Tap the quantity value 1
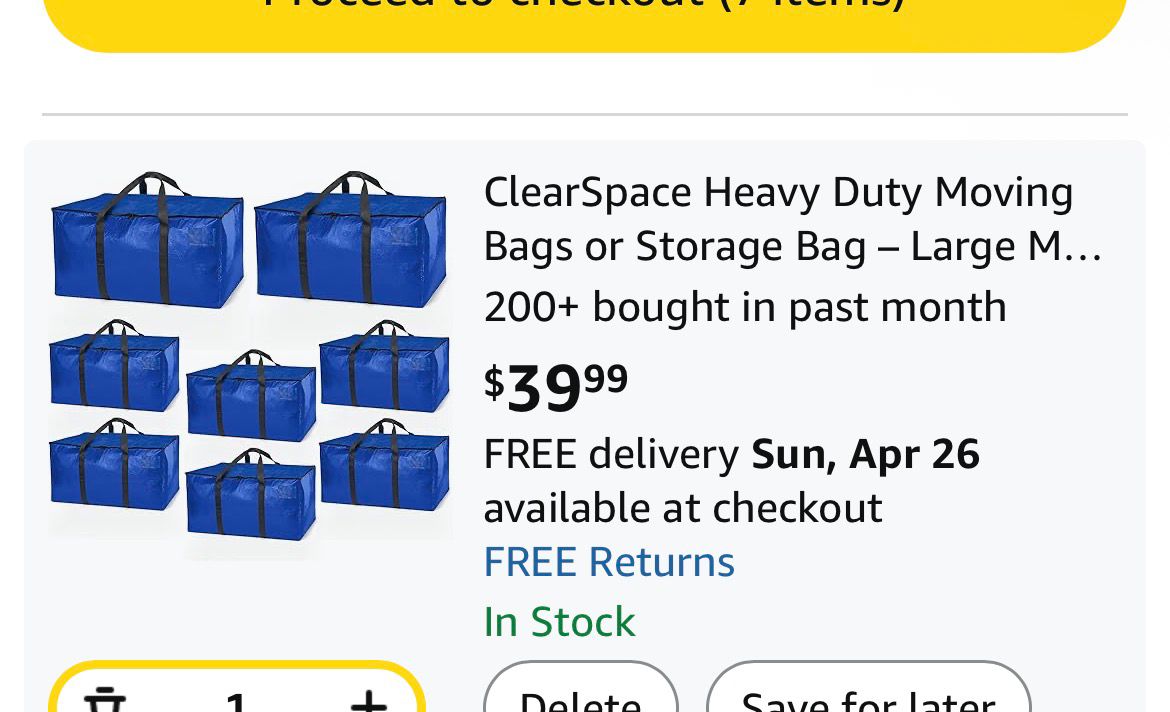The height and width of the screenshot is (712, 1170). [x=237, y=702]
